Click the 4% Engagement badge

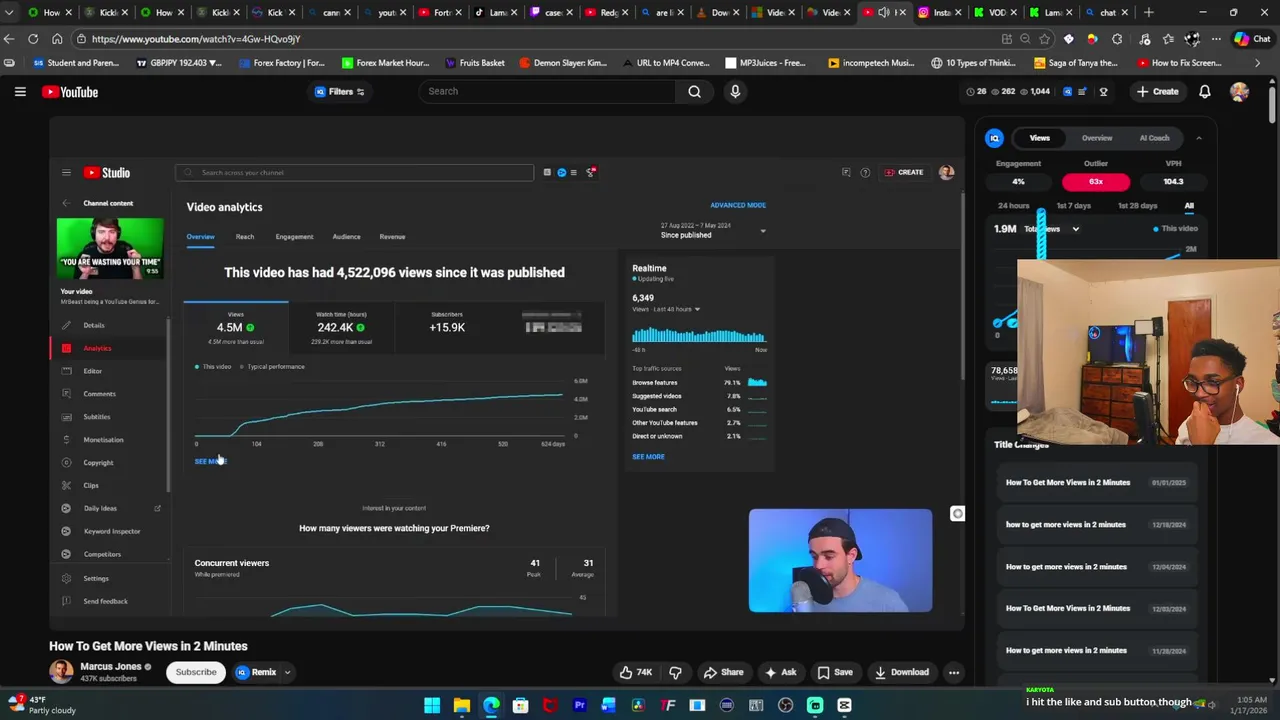click(x=1018, y=182)
